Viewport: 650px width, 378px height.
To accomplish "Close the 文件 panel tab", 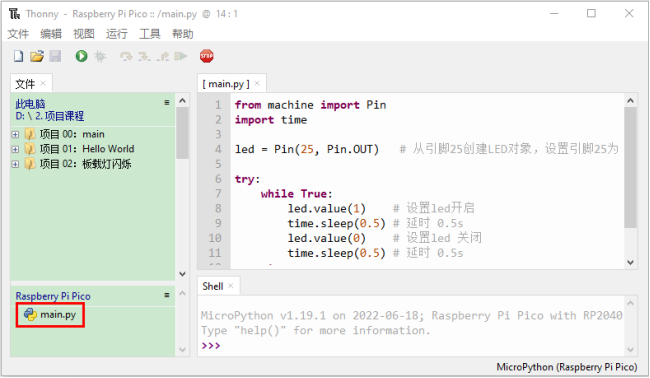I will (x=43, y=83).
